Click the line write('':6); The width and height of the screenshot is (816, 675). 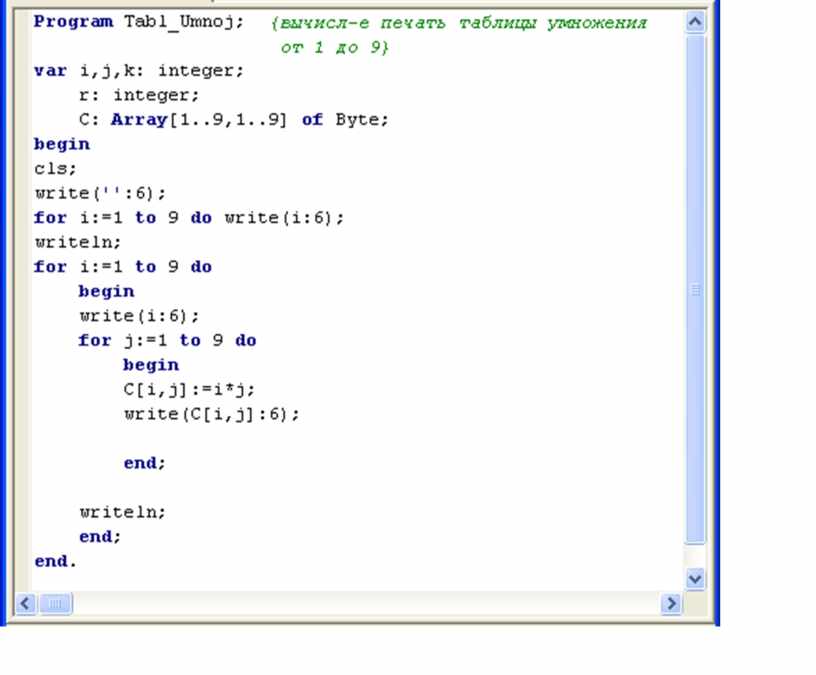click(100, 194)
